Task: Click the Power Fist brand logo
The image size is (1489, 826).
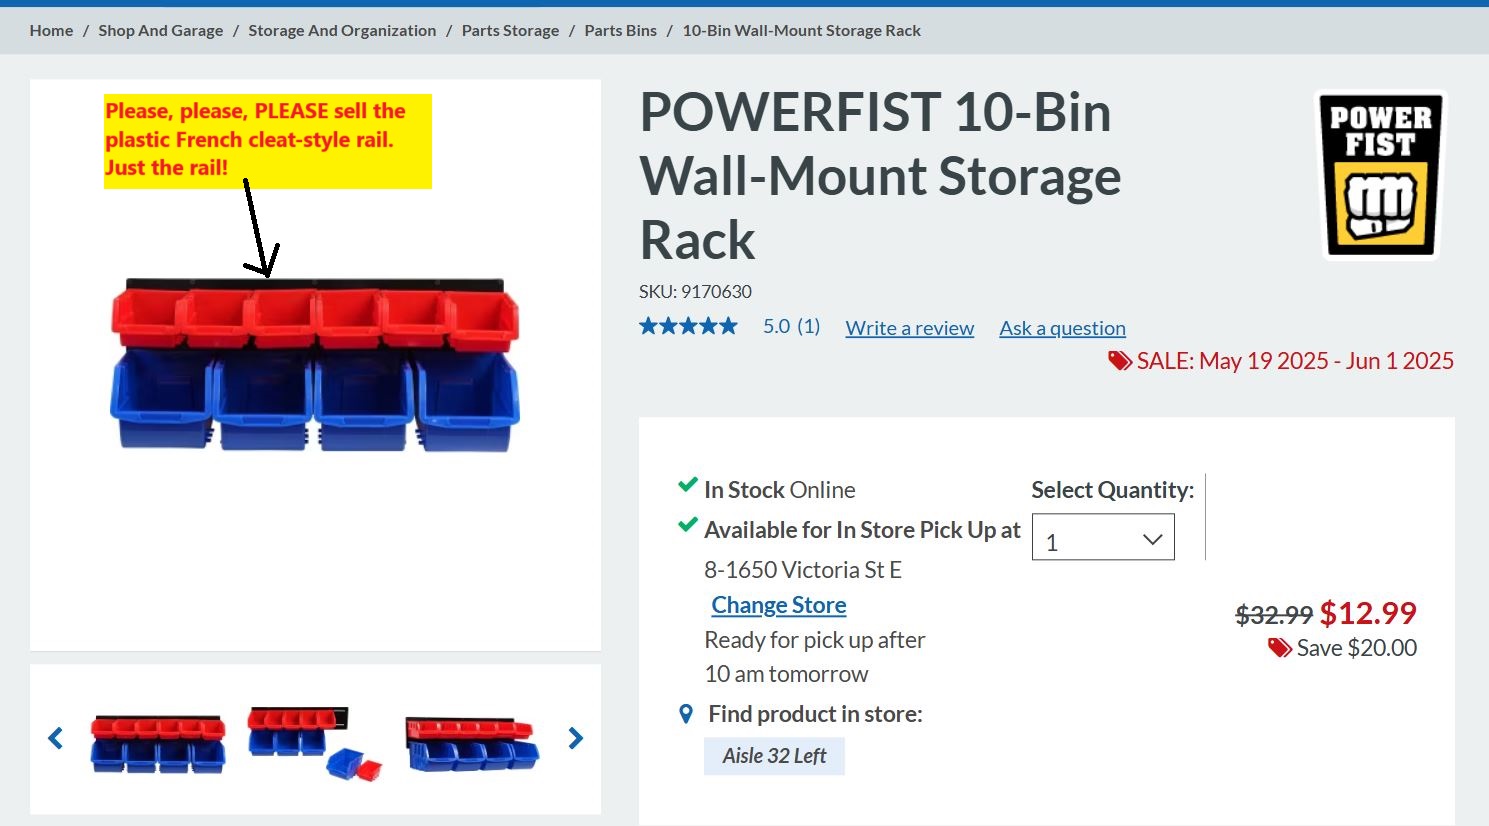Action: [x=1381, y=176]
